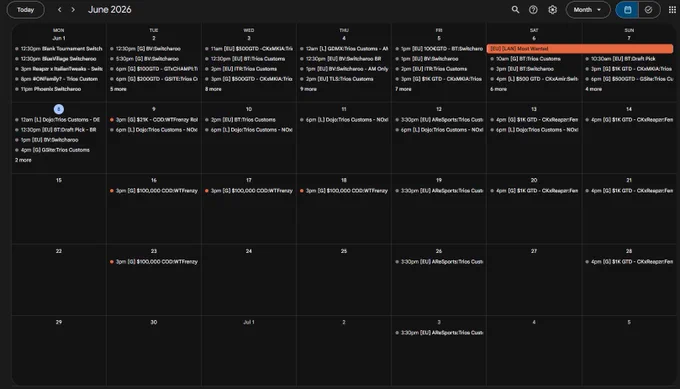Open Blank Tournament Switch event on Jun 1

[59, 49]
